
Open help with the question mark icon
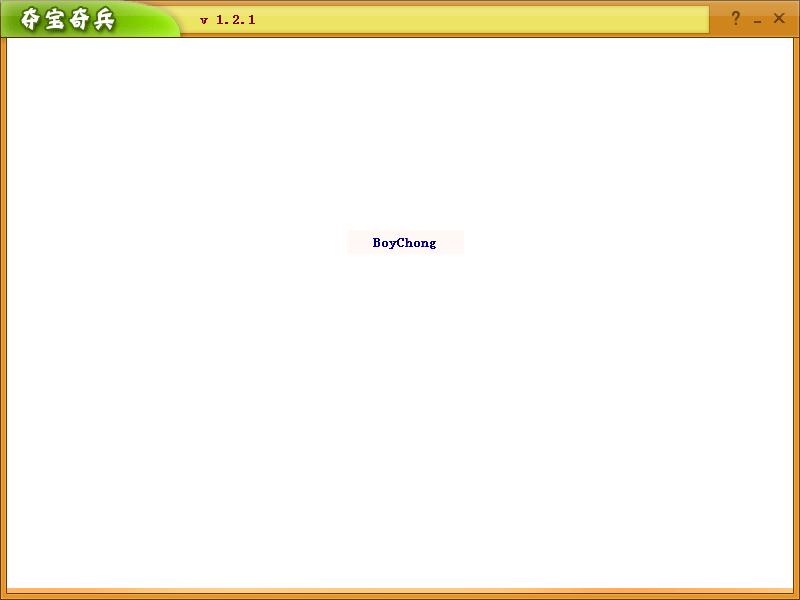click(x=735, y=19)
